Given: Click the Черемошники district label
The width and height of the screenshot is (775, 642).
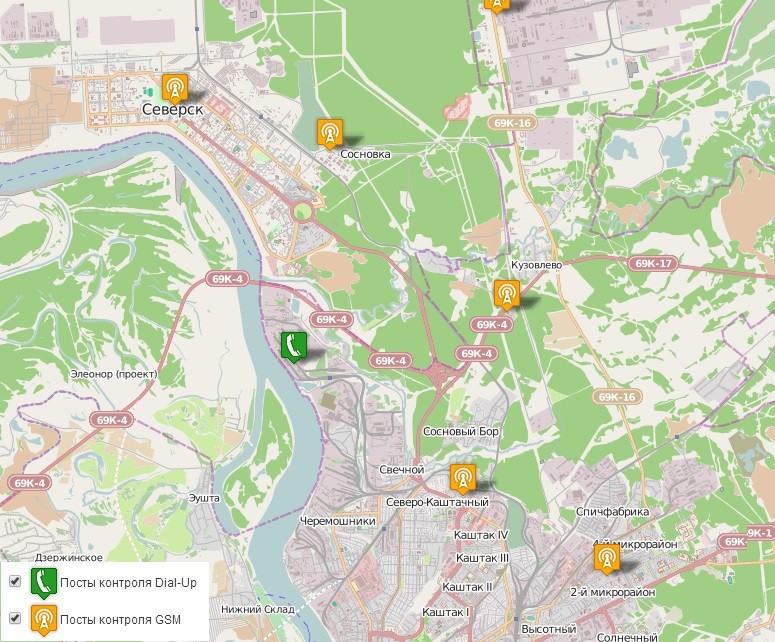Looking at the screenshot, I should tap(337, 521).
